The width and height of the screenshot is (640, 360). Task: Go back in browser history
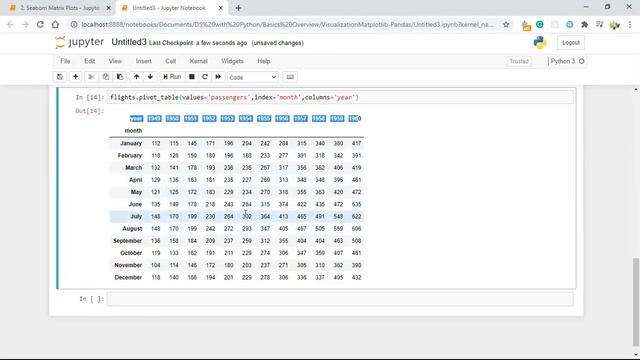[10, 25]
